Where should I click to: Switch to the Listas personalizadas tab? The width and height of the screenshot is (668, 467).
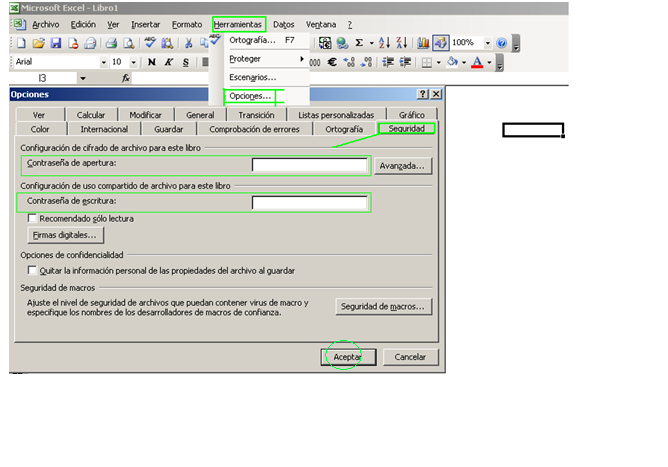tap(336, 115)
